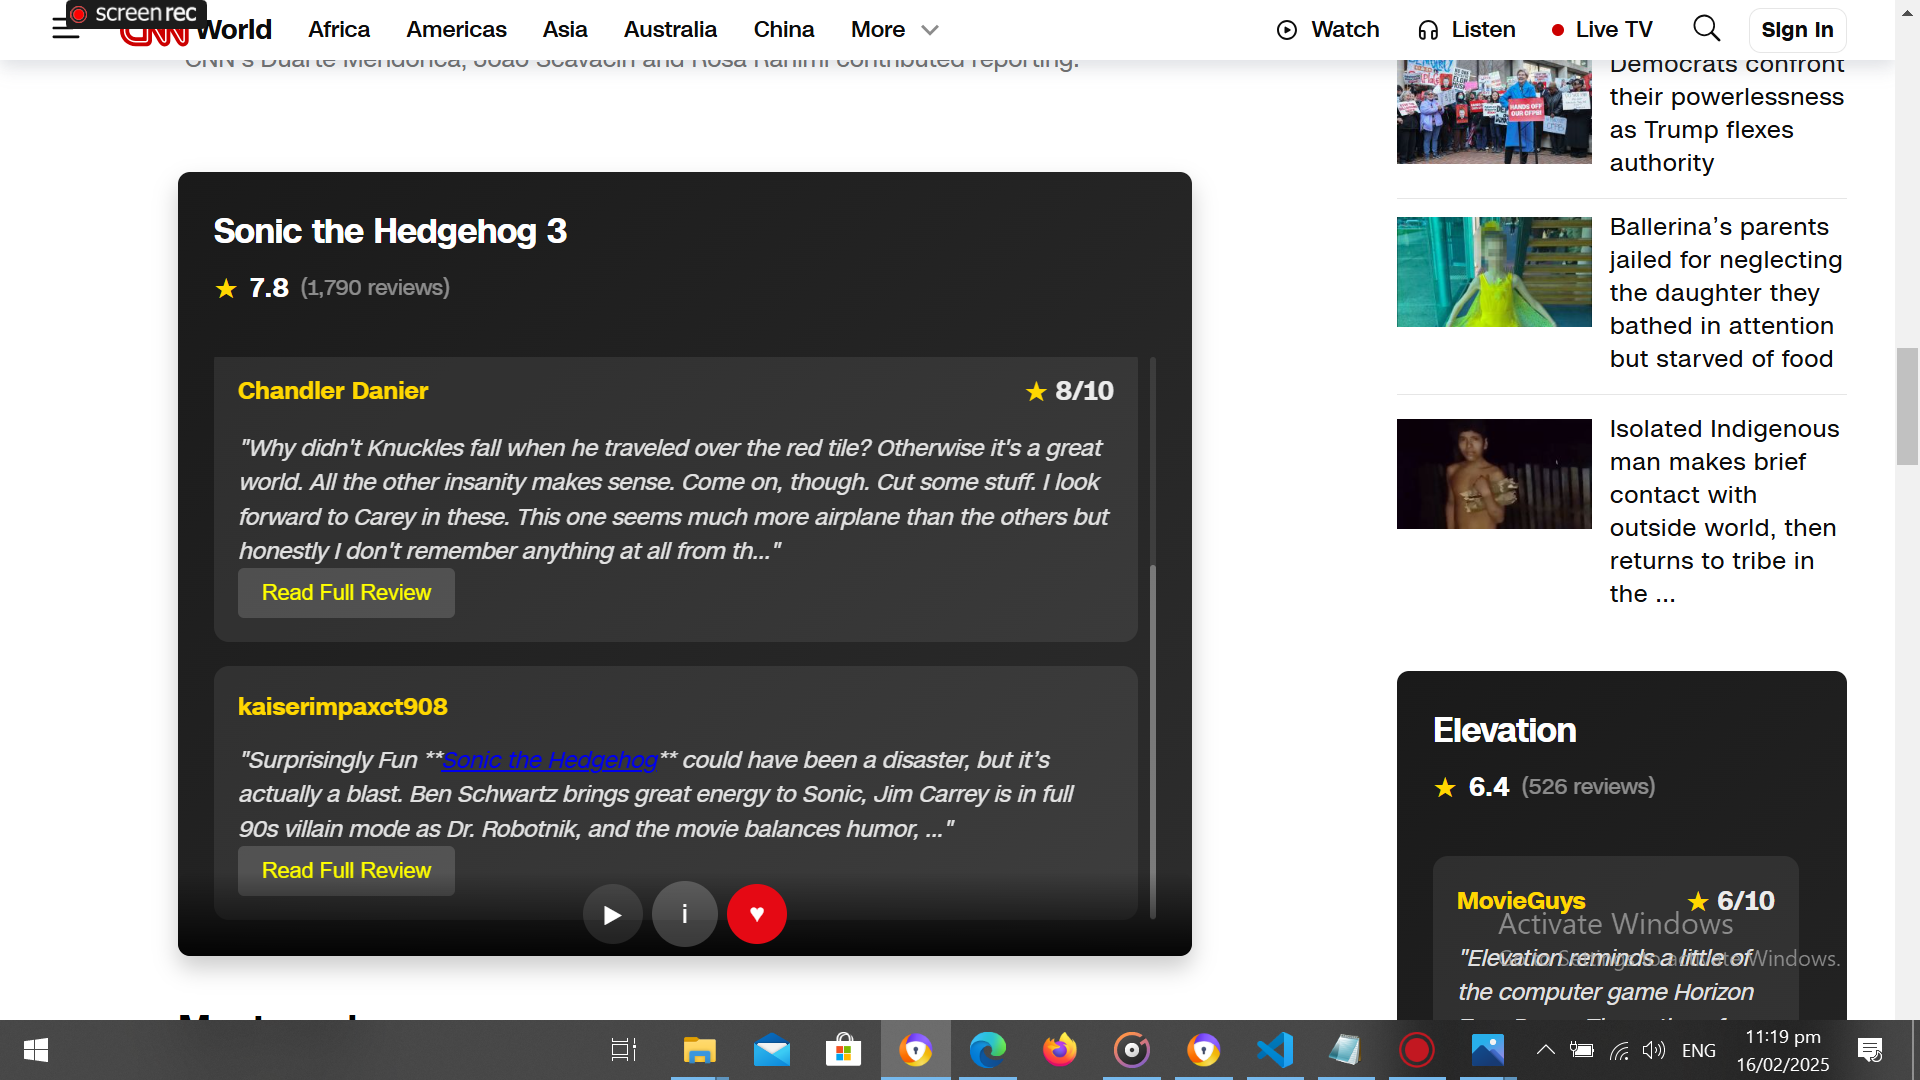Select the Africa nav item

click(x=339, y=30)
